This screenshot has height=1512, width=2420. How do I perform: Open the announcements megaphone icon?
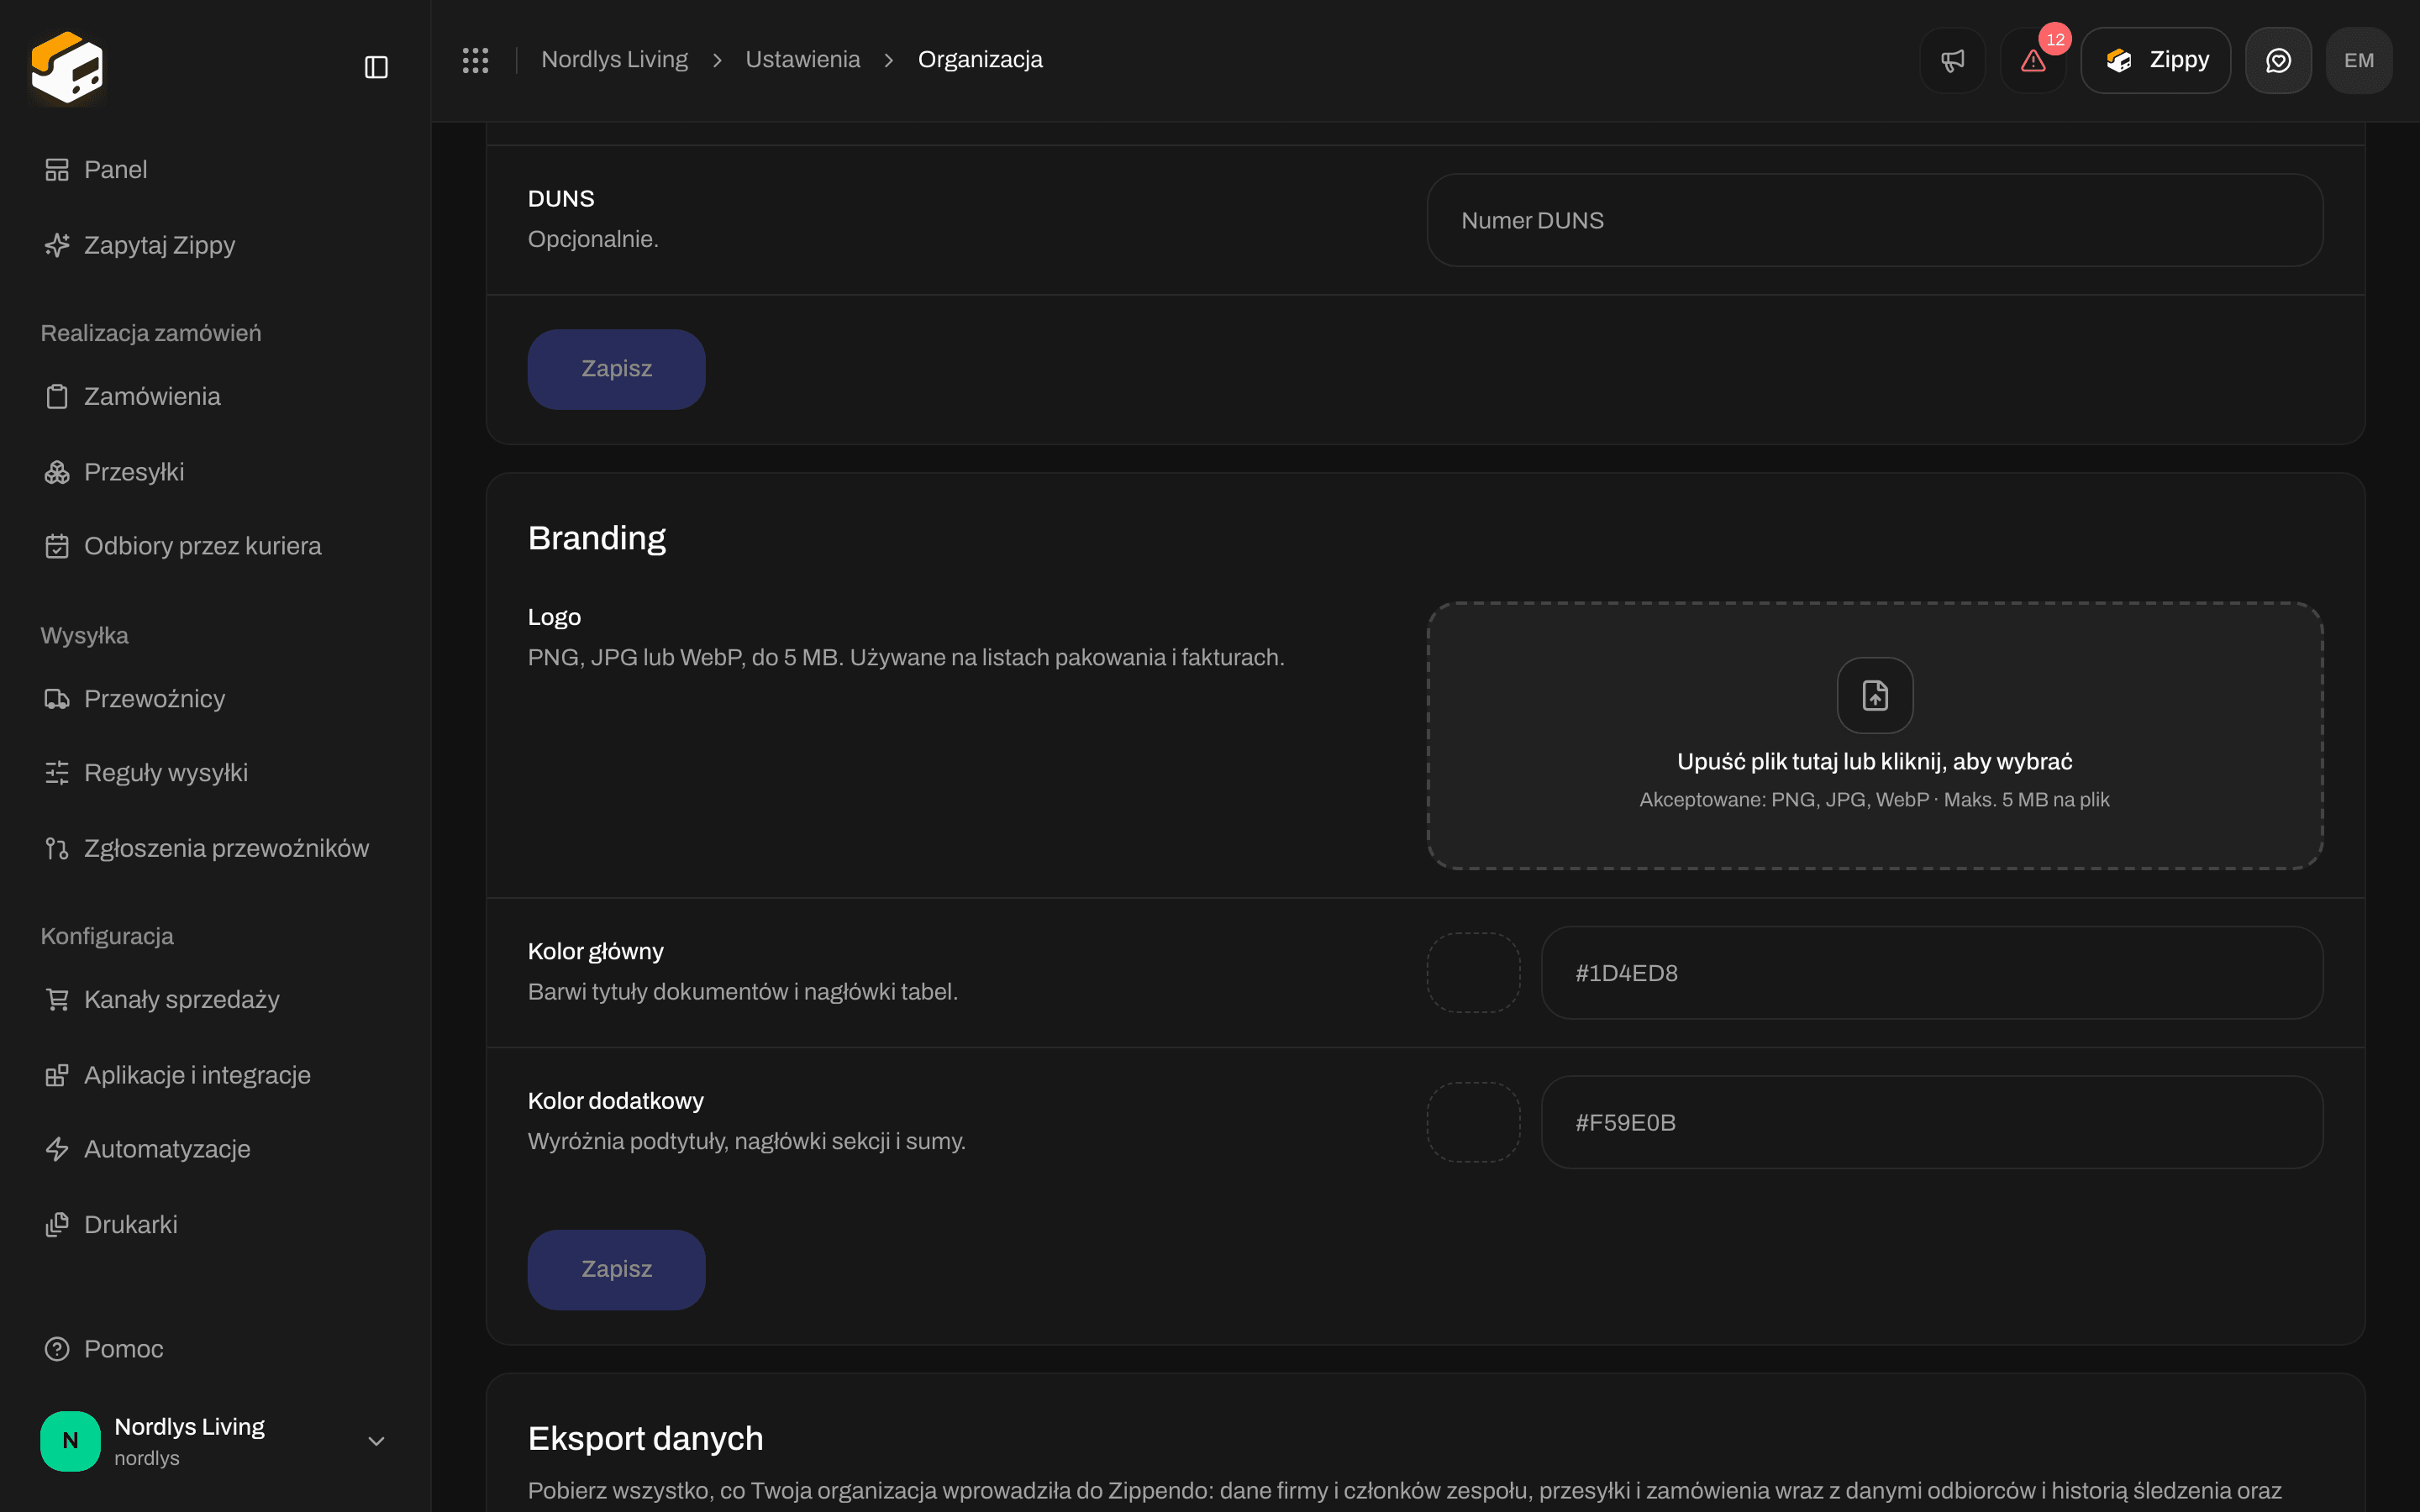[x=1952, y=60]
